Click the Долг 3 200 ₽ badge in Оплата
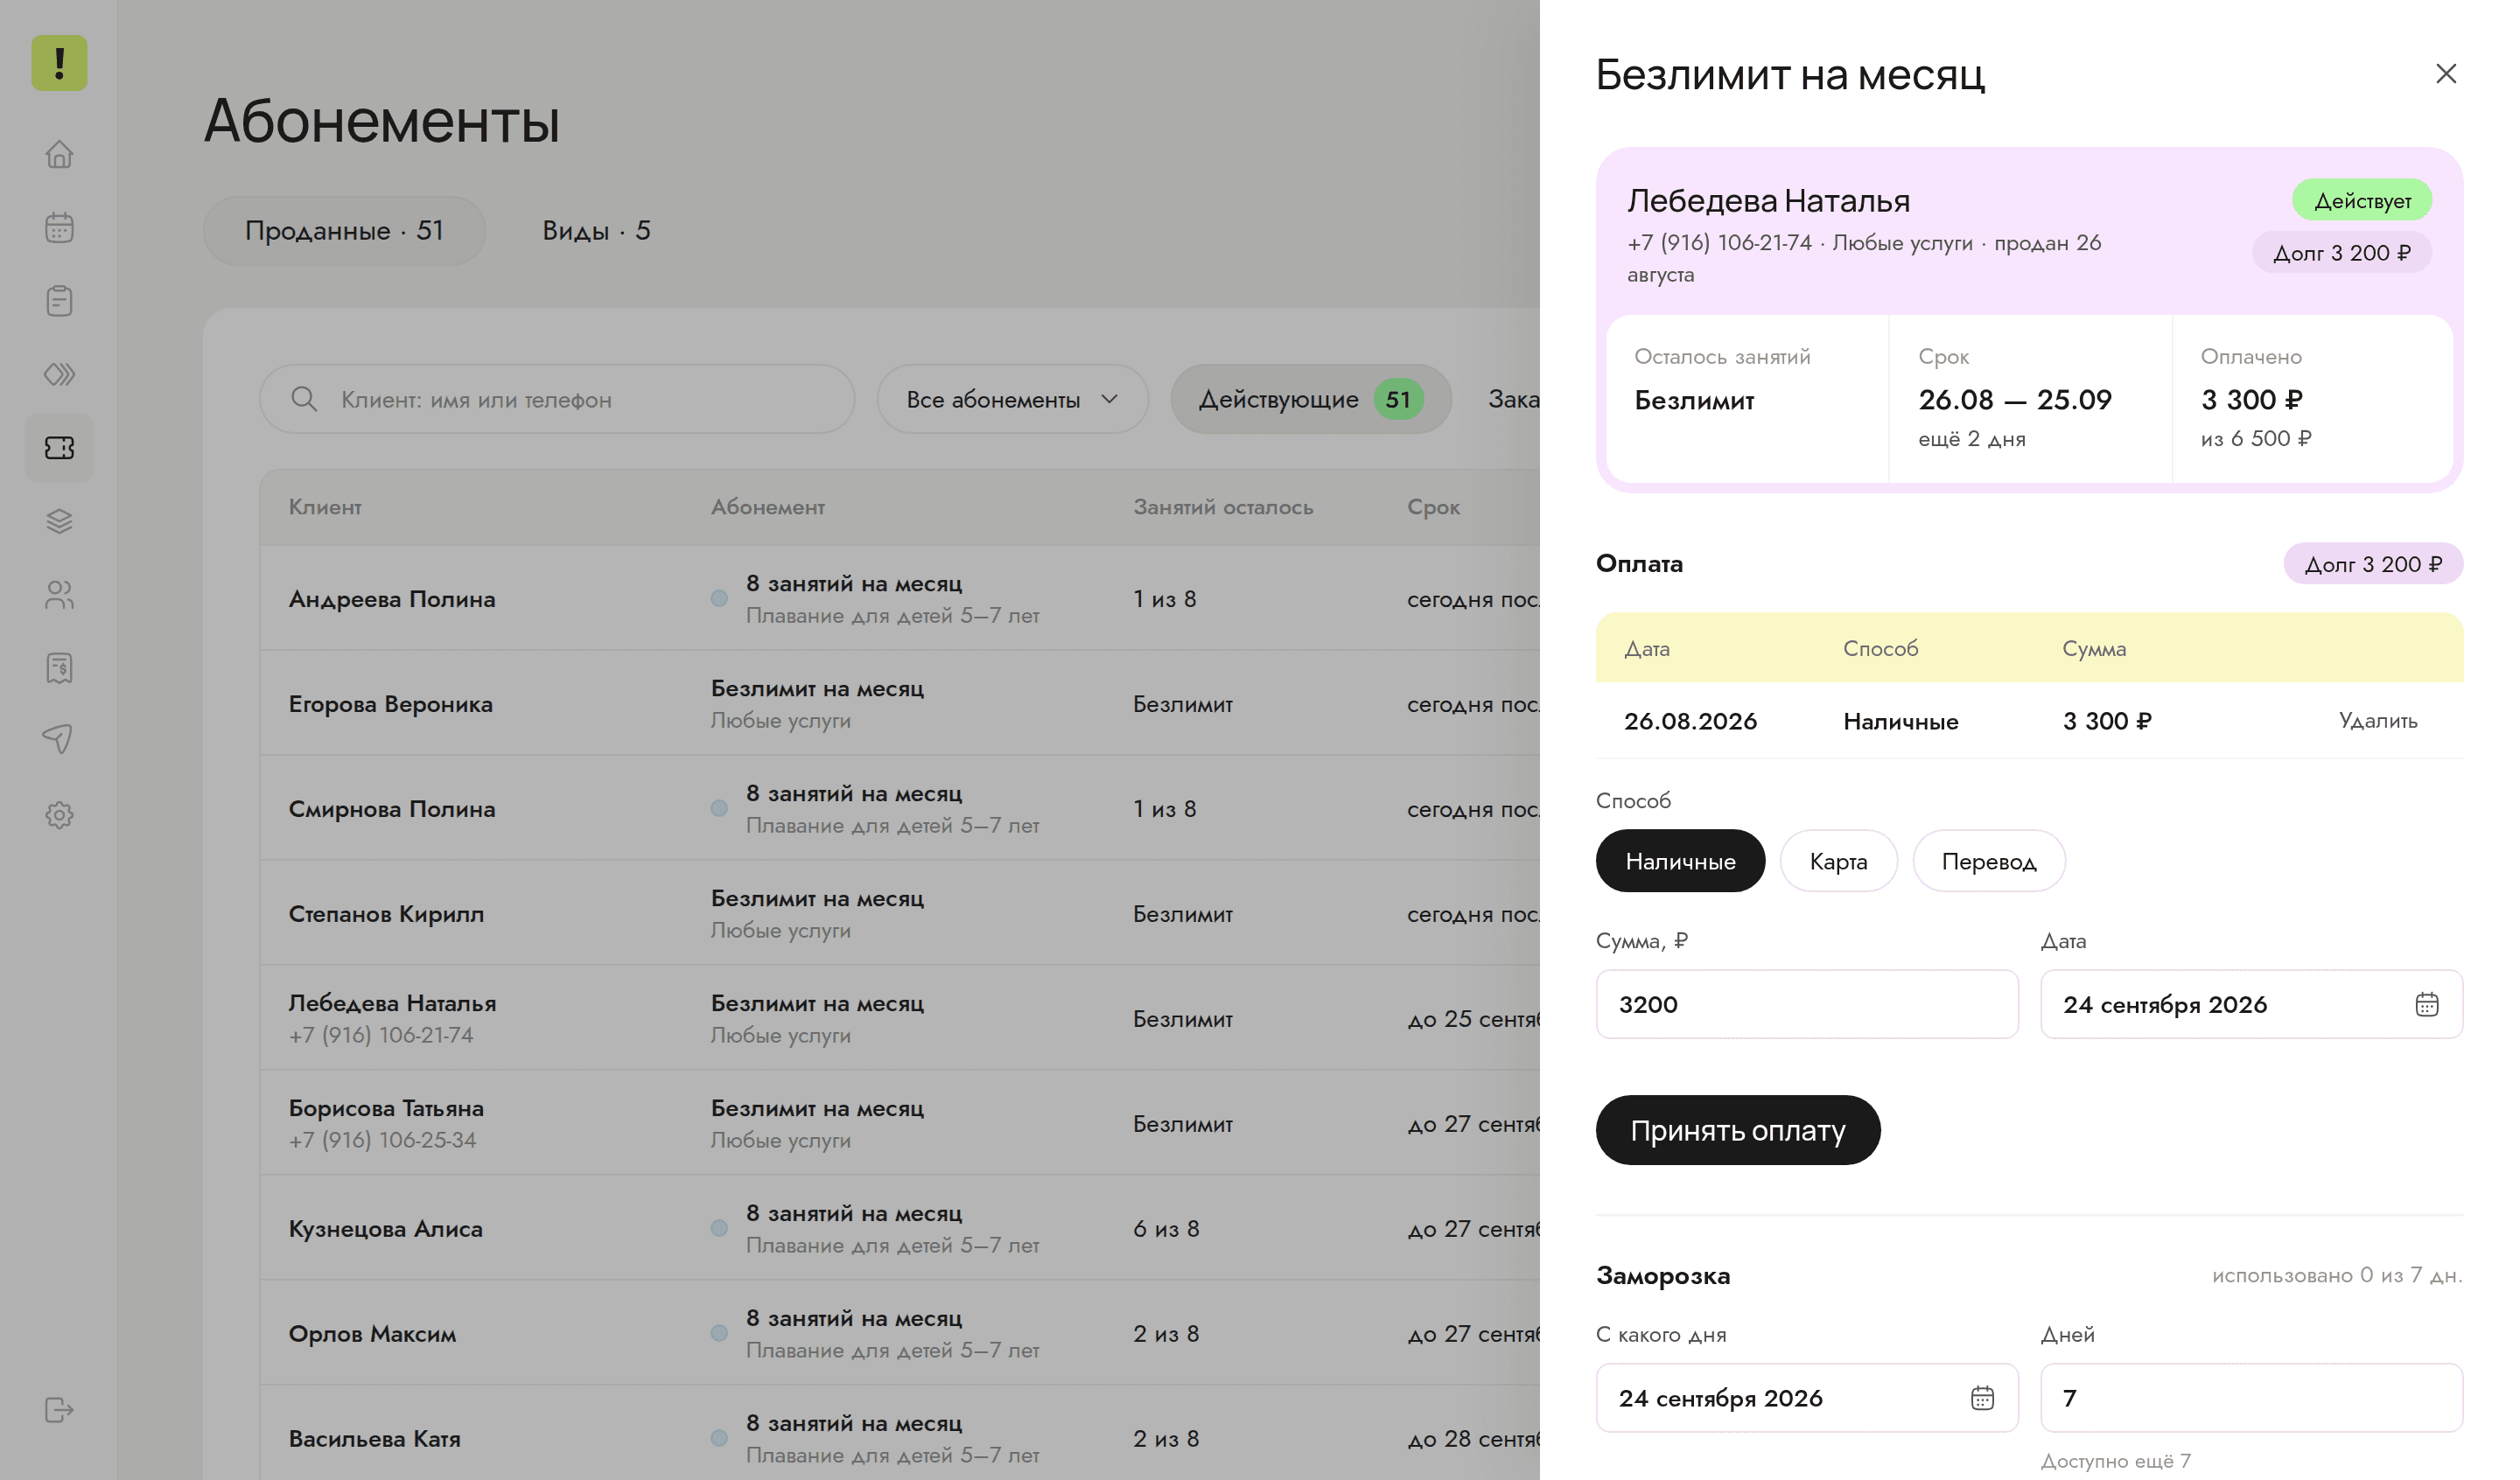 (2372, 564)
